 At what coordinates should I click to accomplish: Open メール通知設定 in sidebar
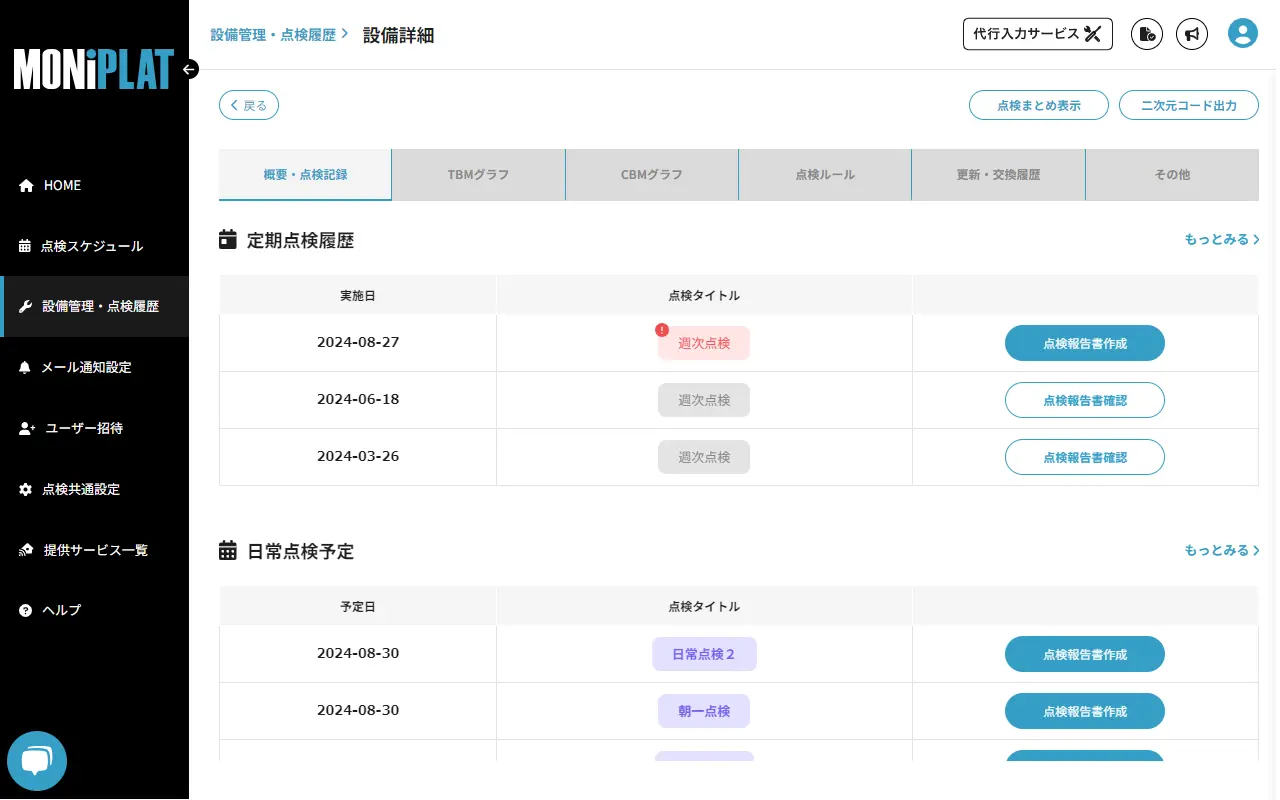point(86,367)
